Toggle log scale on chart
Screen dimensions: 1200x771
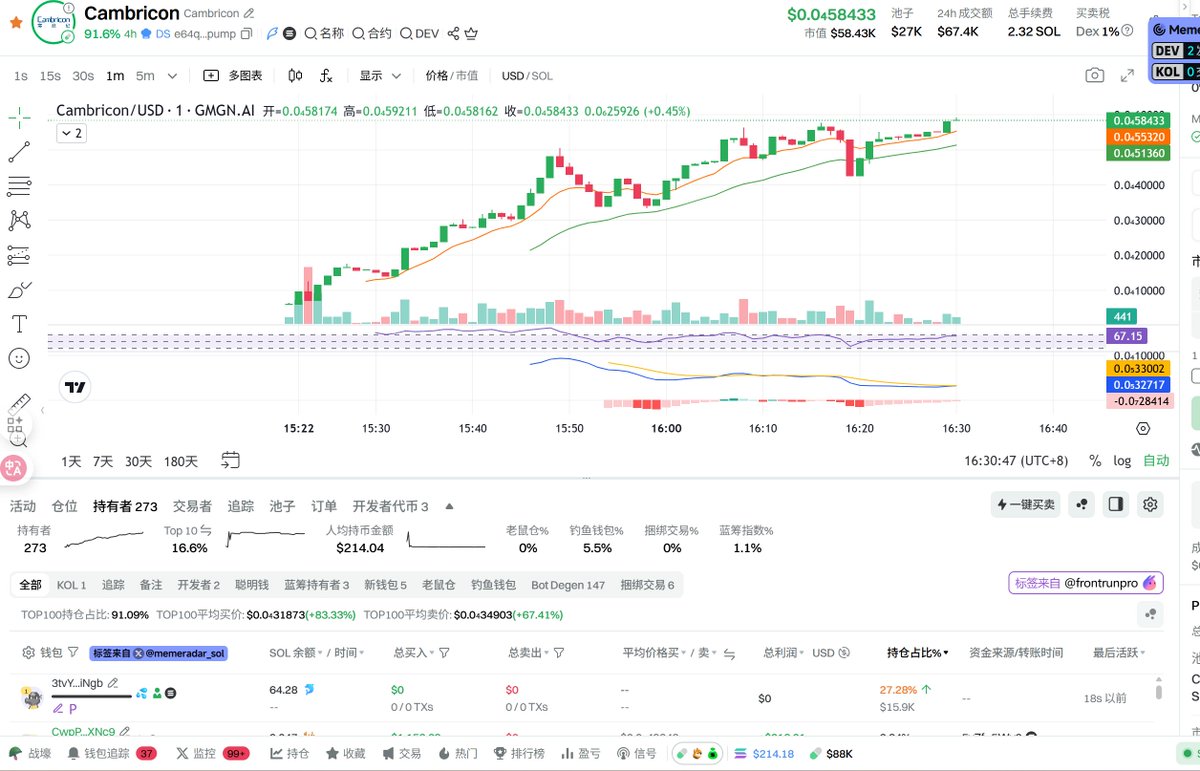pyautogui.click(x=1122, y=461)
